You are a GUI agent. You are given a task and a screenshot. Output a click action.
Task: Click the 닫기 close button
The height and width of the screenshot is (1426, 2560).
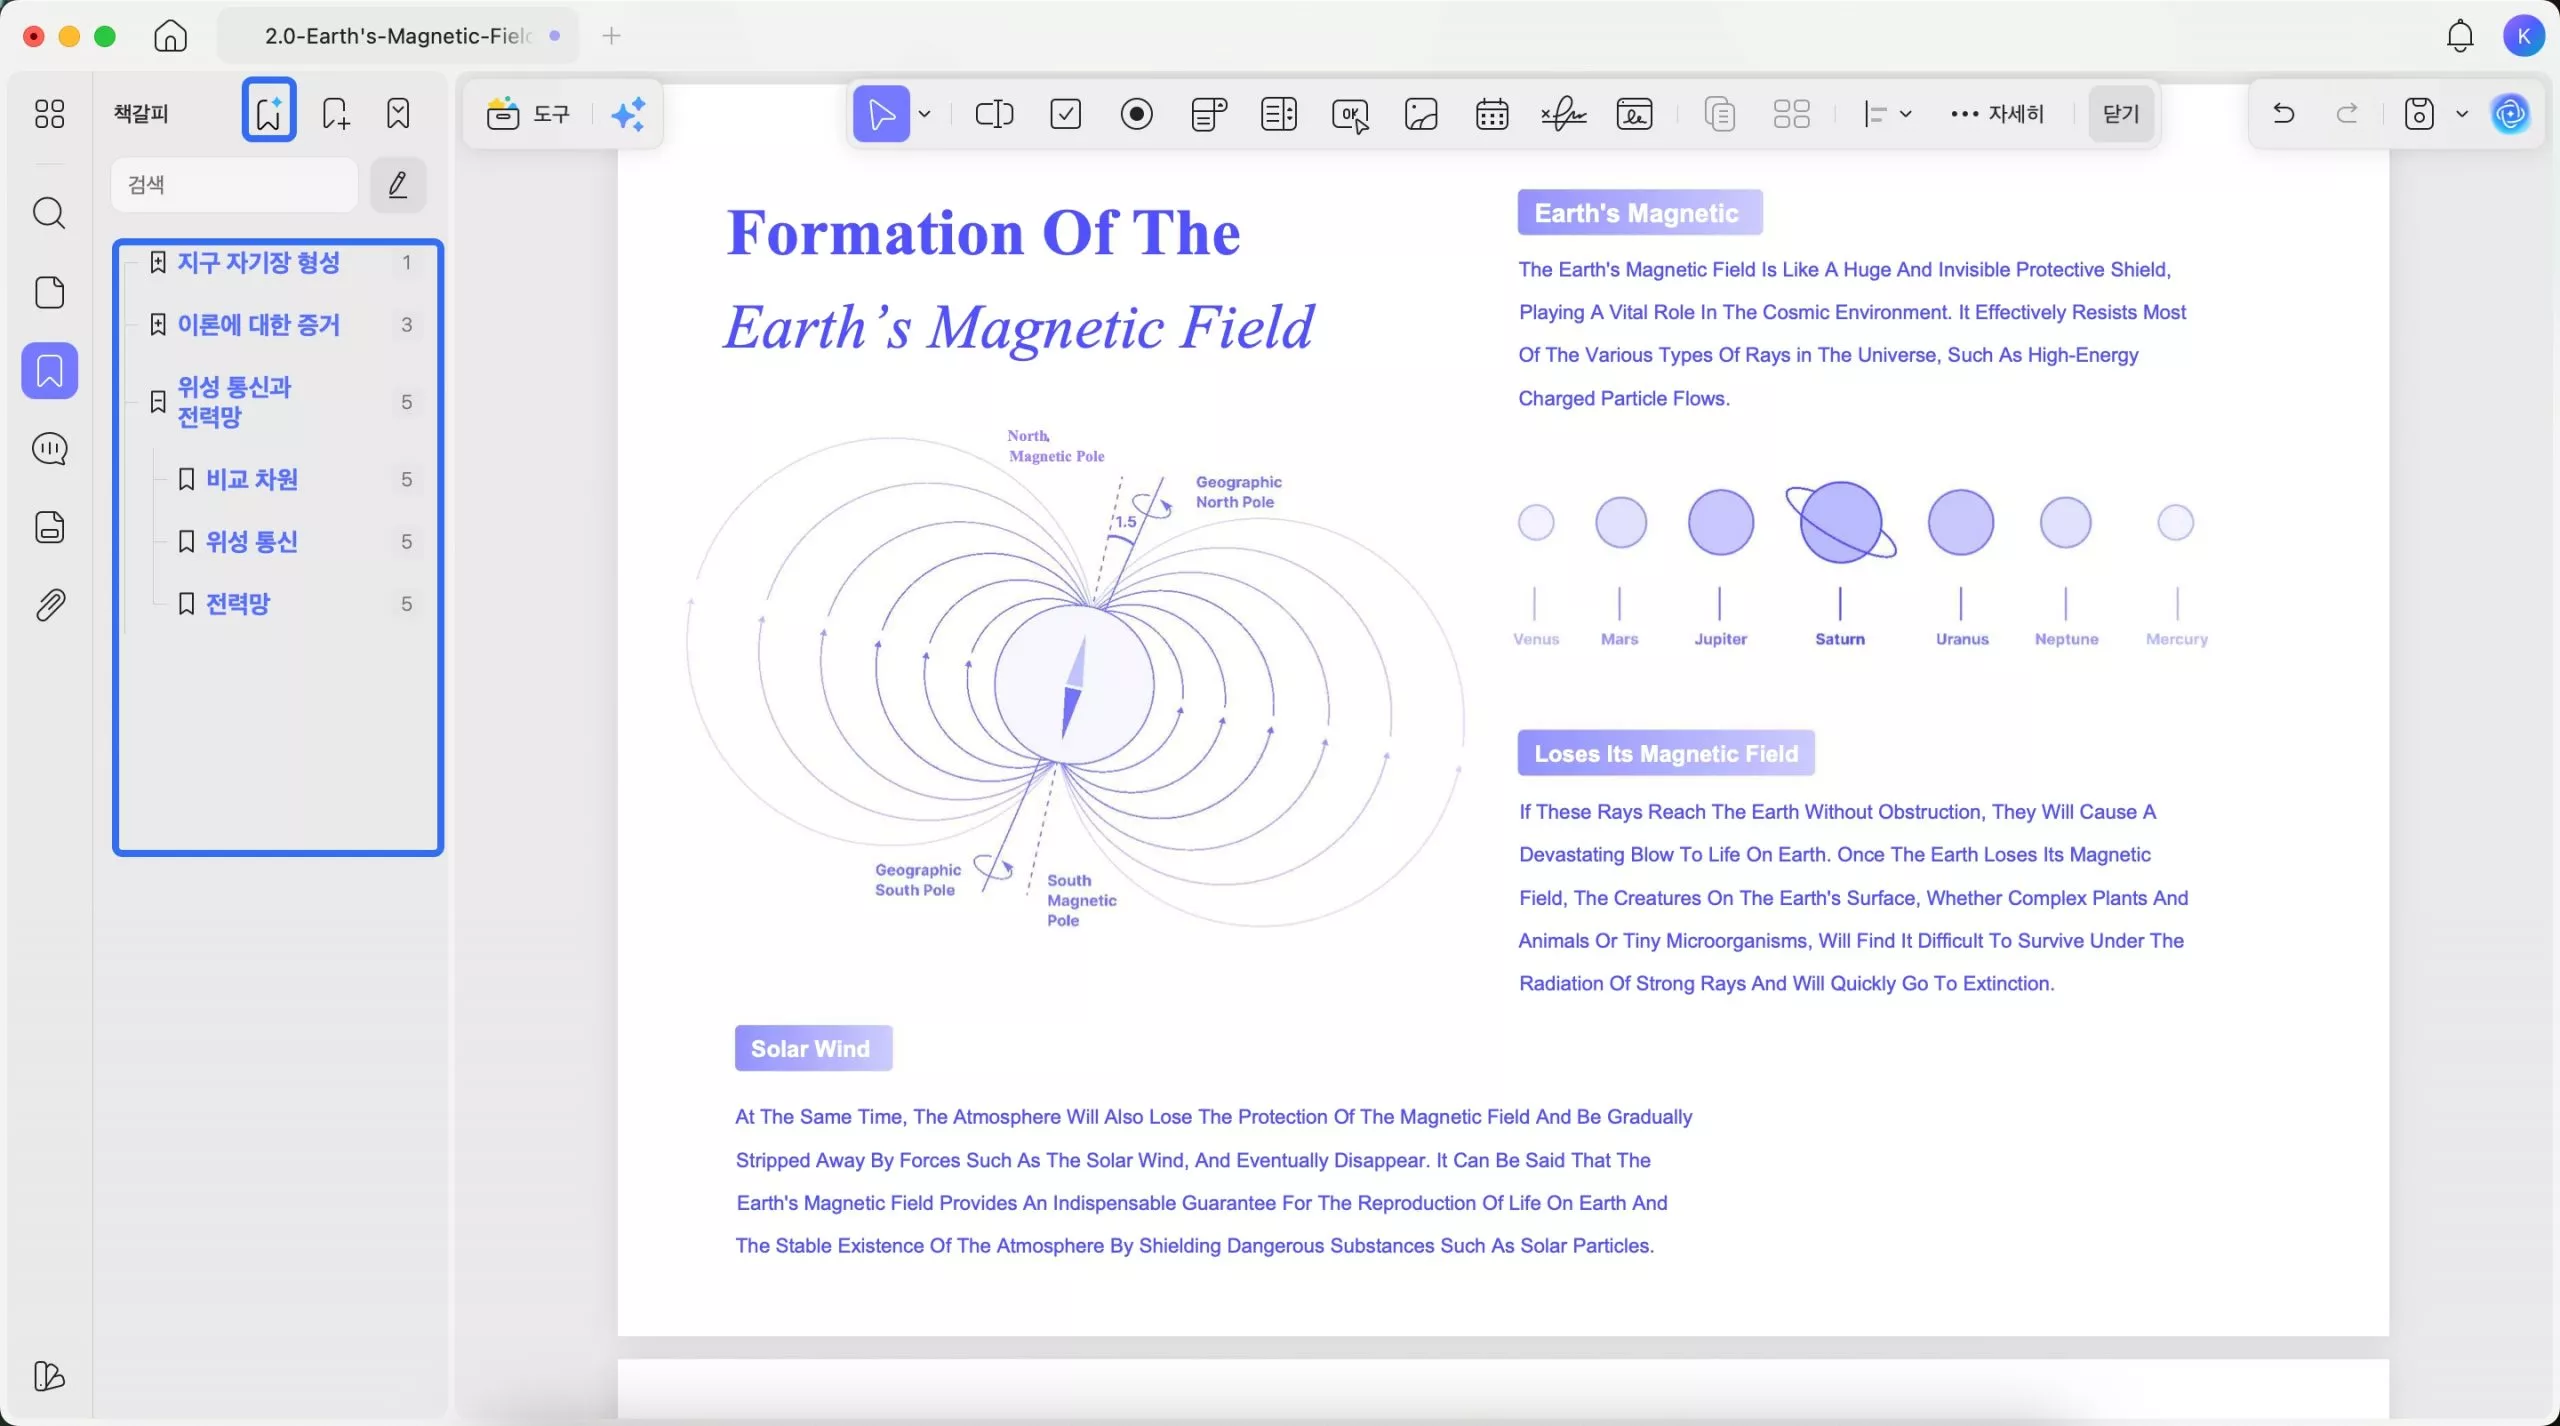click(2120, 114)
